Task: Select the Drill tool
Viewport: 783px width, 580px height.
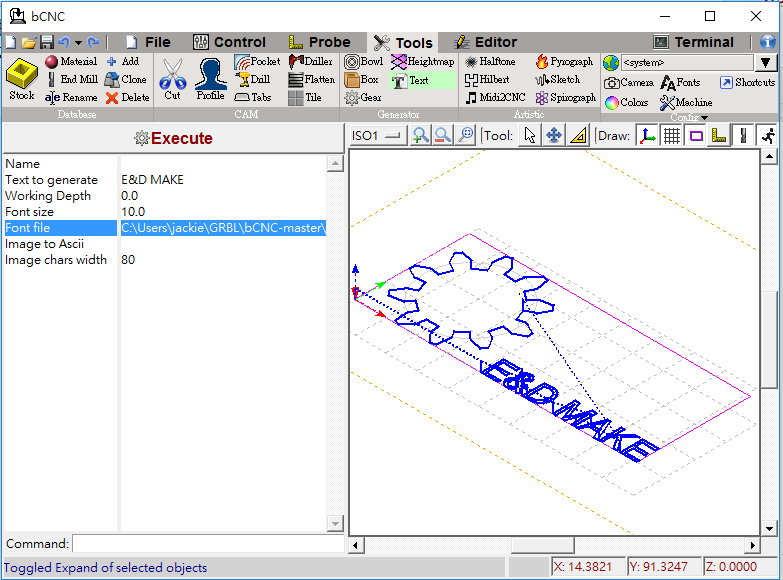Action: click(x=254, y=79)
